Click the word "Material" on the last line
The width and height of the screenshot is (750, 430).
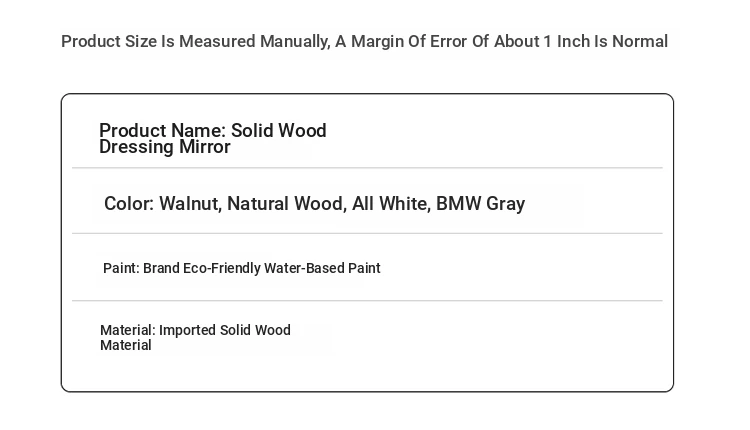pos(126,345)
